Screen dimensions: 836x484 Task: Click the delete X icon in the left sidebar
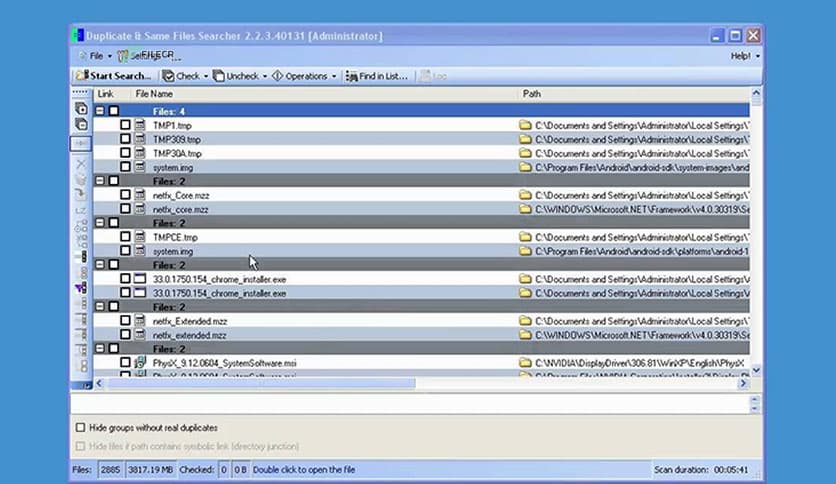click(x=81, y=164)
